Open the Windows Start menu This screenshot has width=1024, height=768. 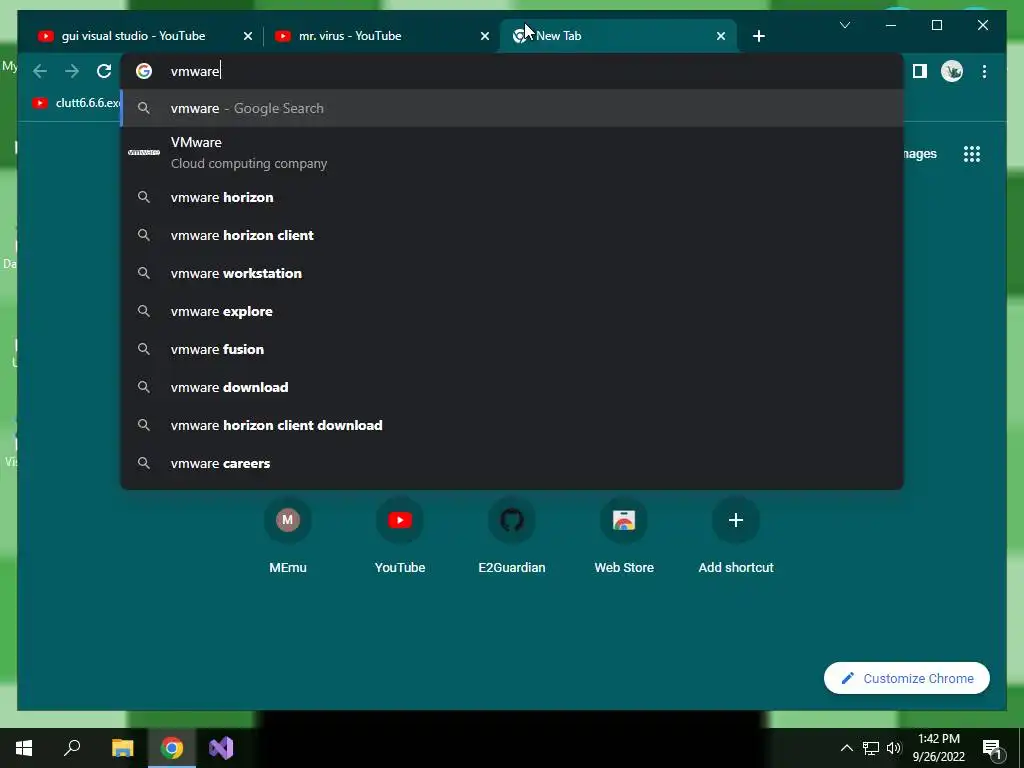24,748
